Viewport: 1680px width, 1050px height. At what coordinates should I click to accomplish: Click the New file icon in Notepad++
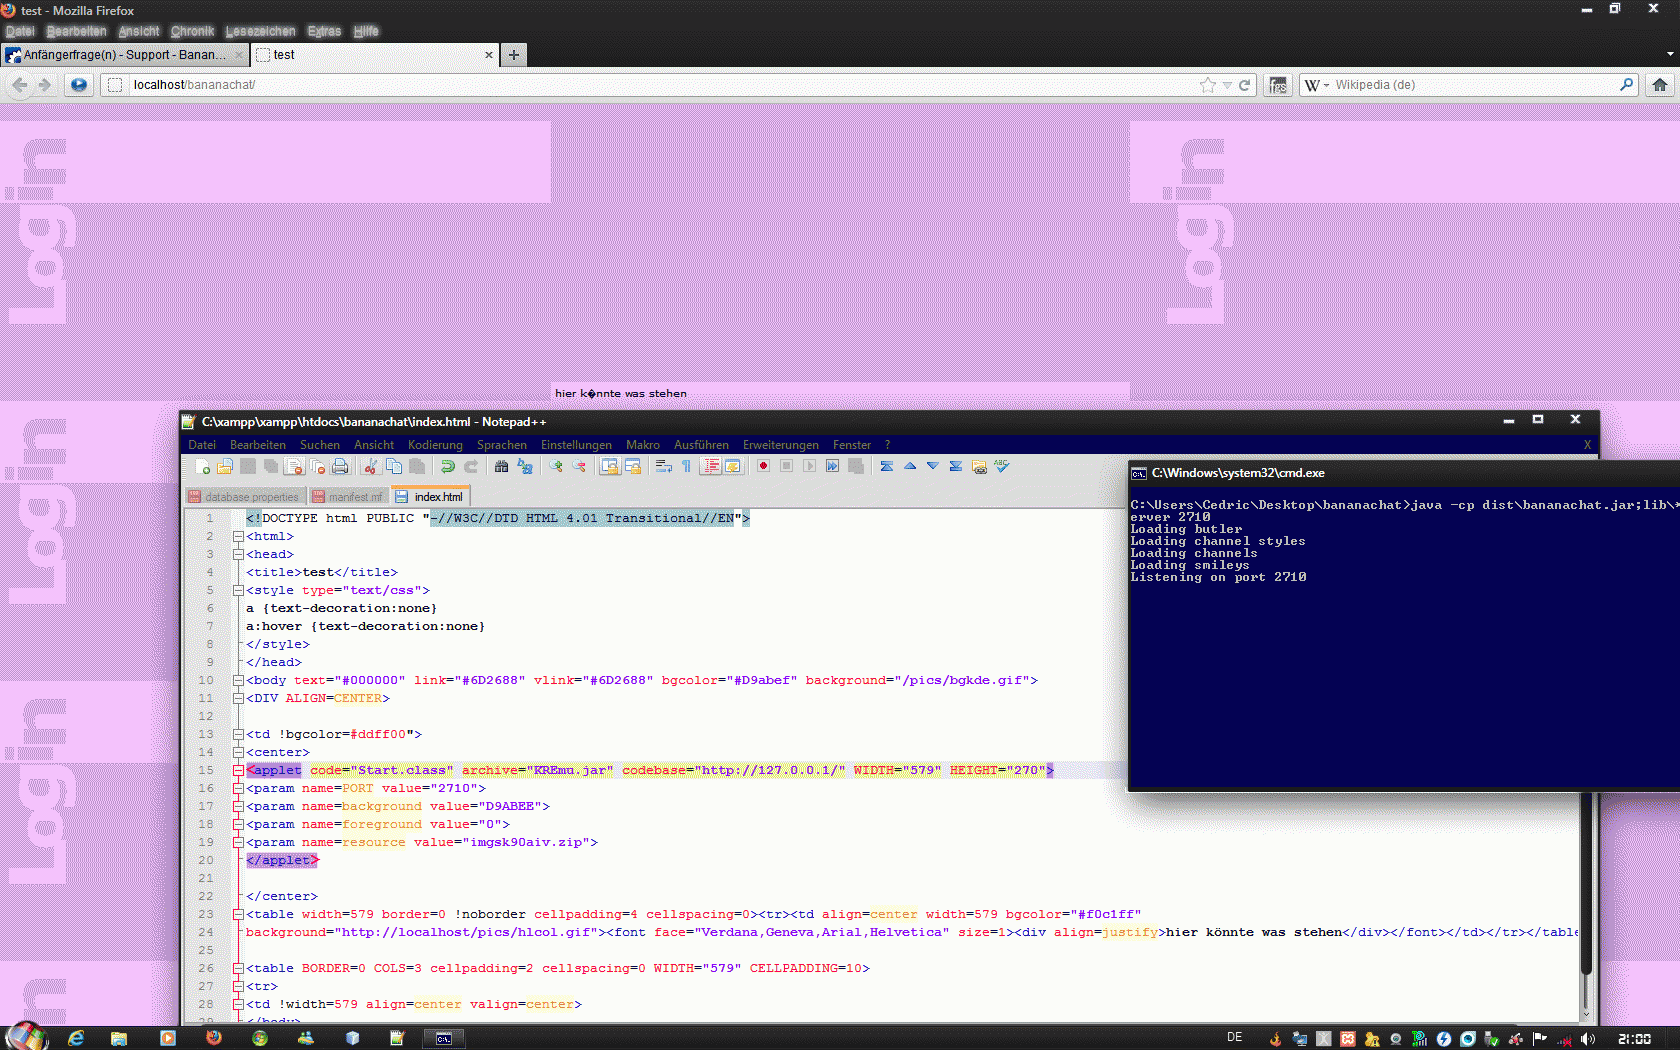click(202, 467)
